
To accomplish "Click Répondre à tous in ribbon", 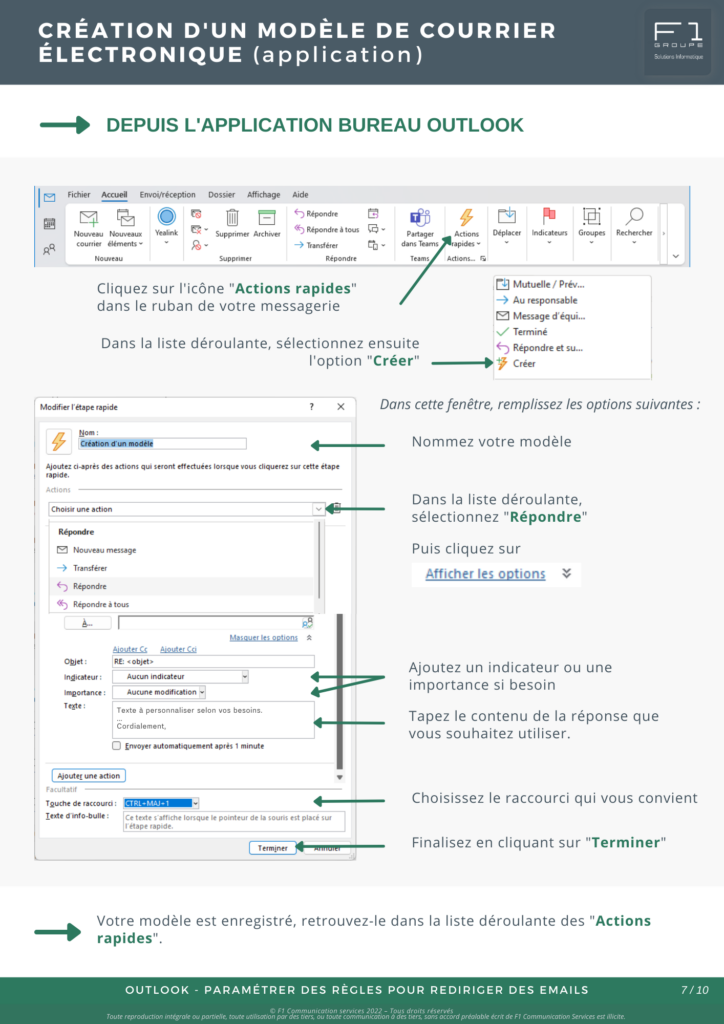I will tap(327, 229).
